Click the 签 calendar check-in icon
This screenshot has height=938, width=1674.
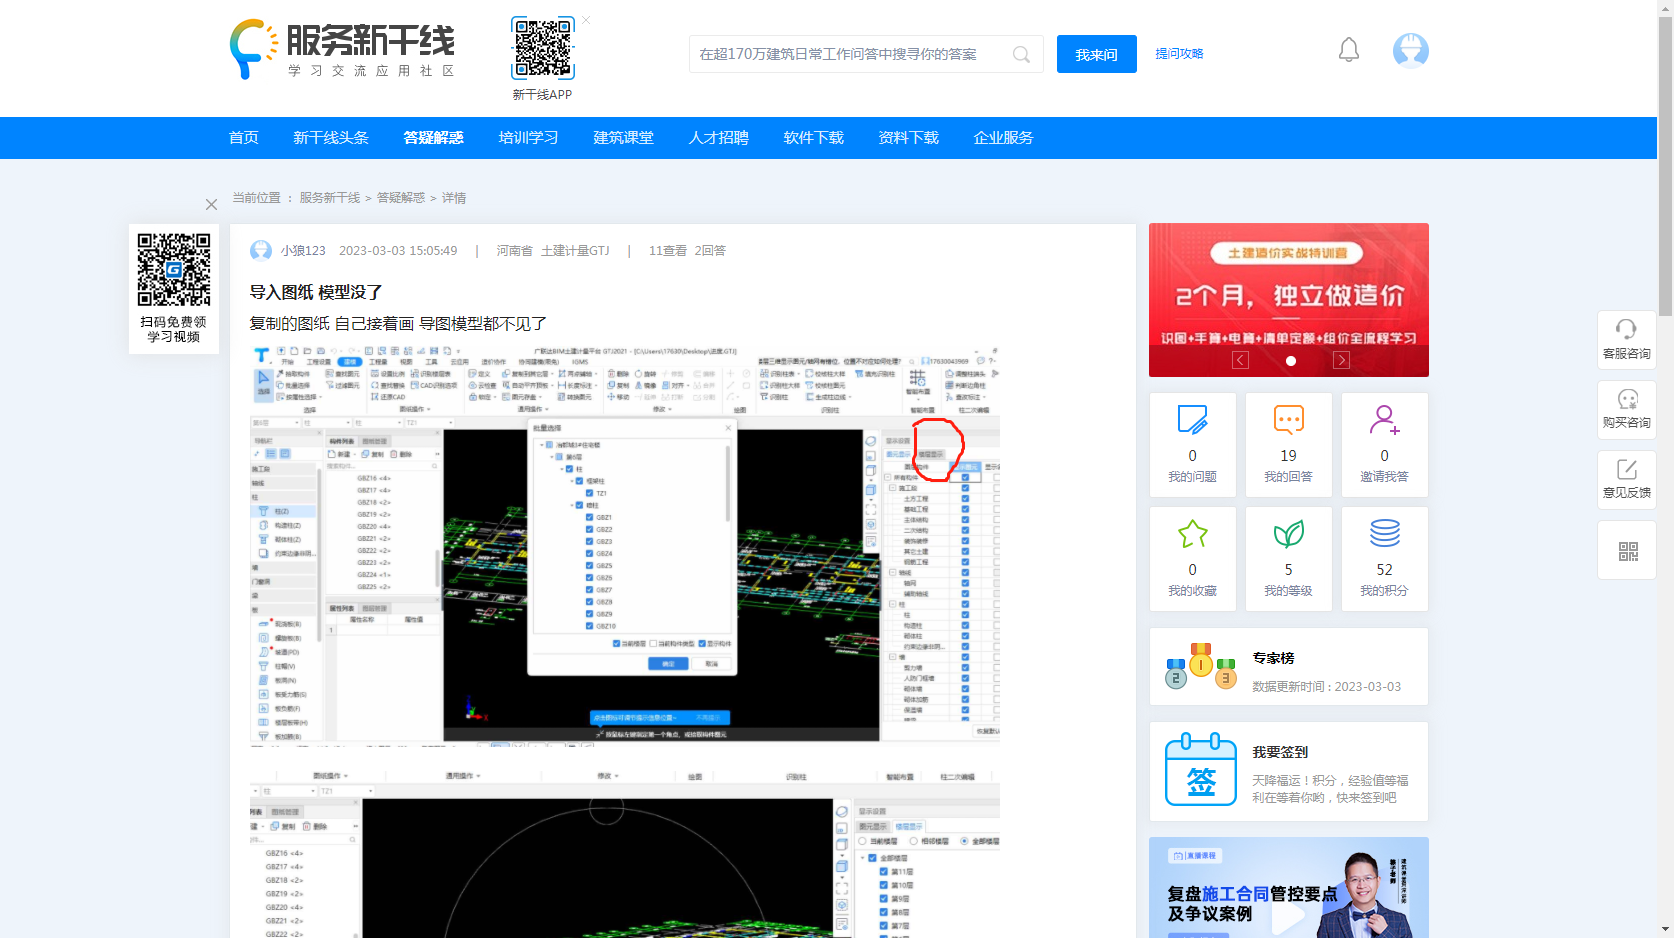tap(1201, 770)
